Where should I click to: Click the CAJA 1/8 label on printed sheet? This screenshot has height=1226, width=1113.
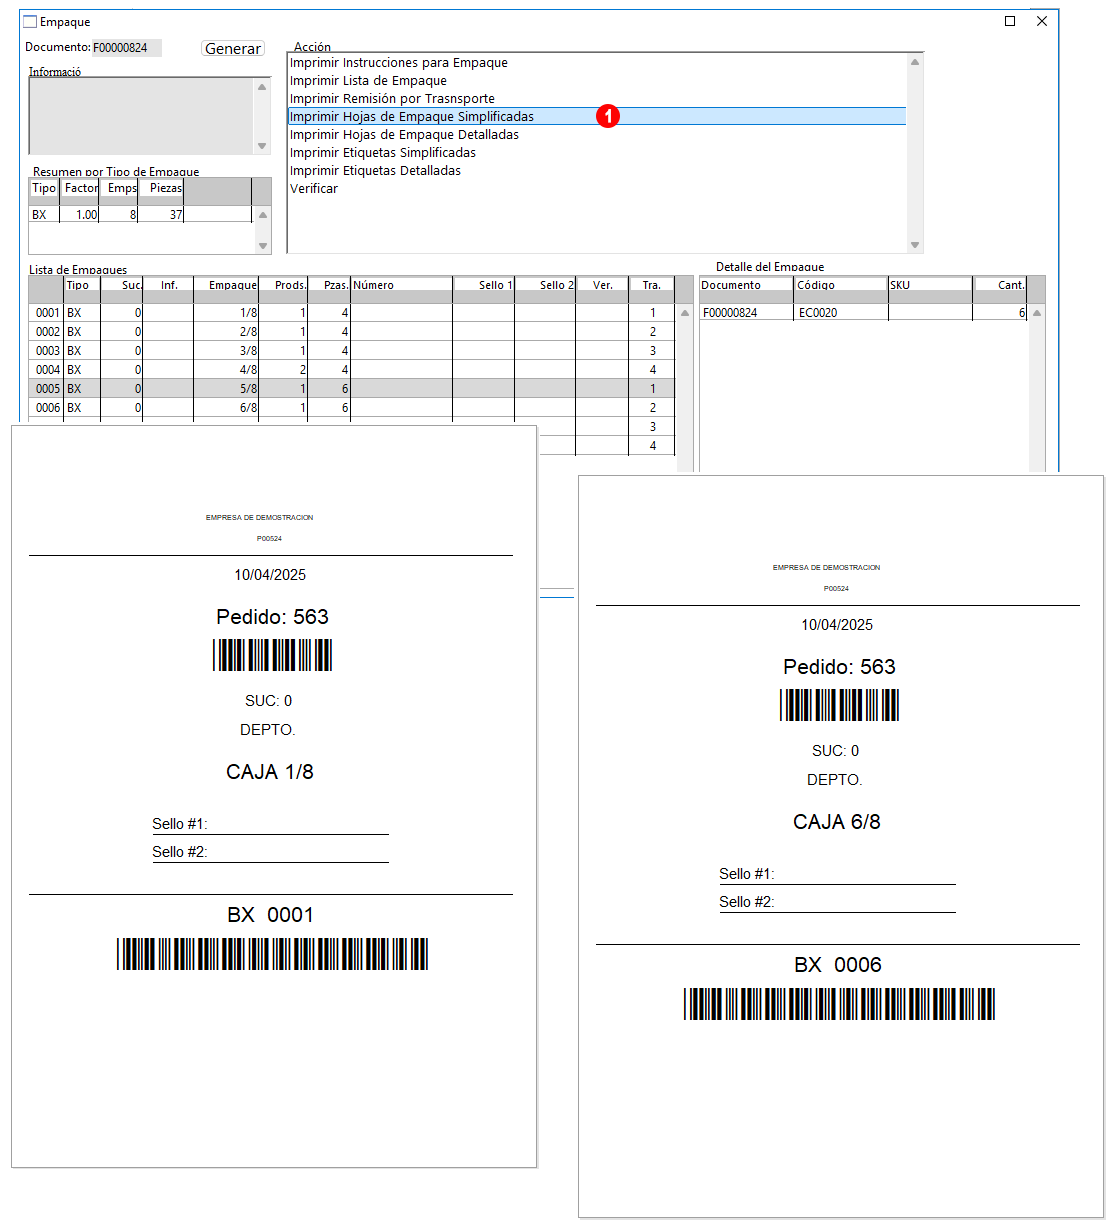point(270,772)
